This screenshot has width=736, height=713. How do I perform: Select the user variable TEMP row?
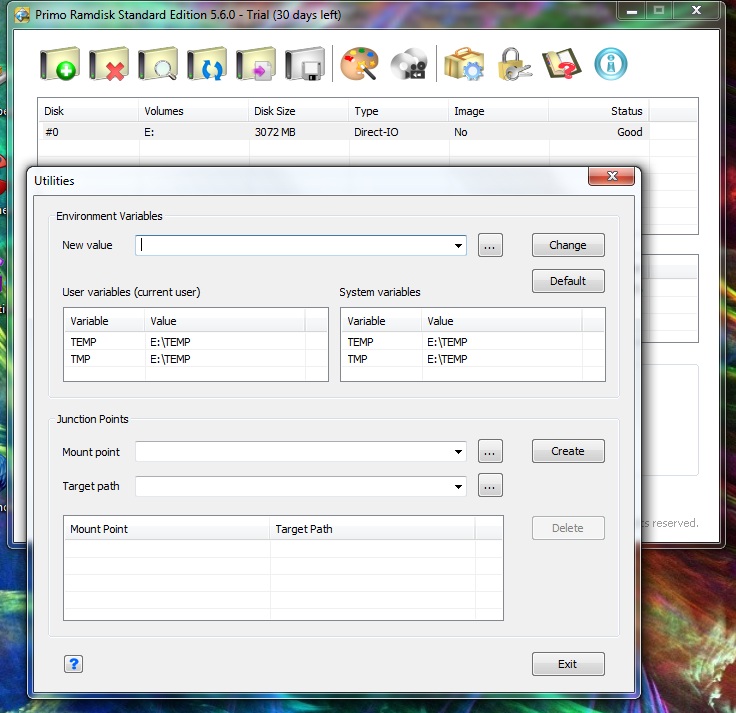click(195, 342)
